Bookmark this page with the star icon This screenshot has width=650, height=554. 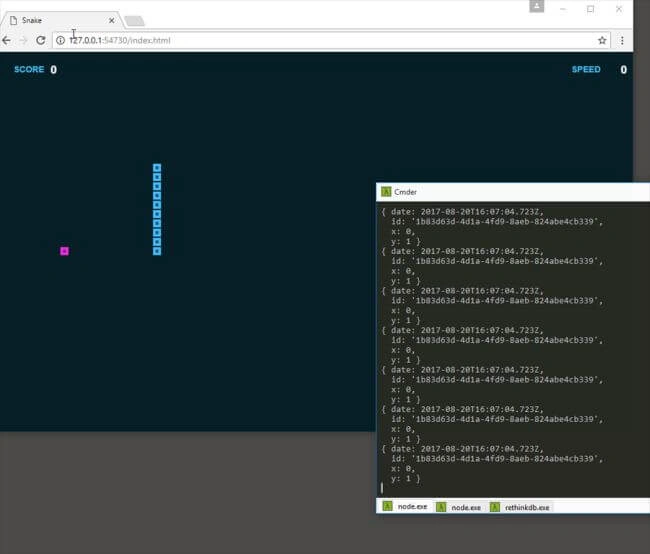point(602,40)
